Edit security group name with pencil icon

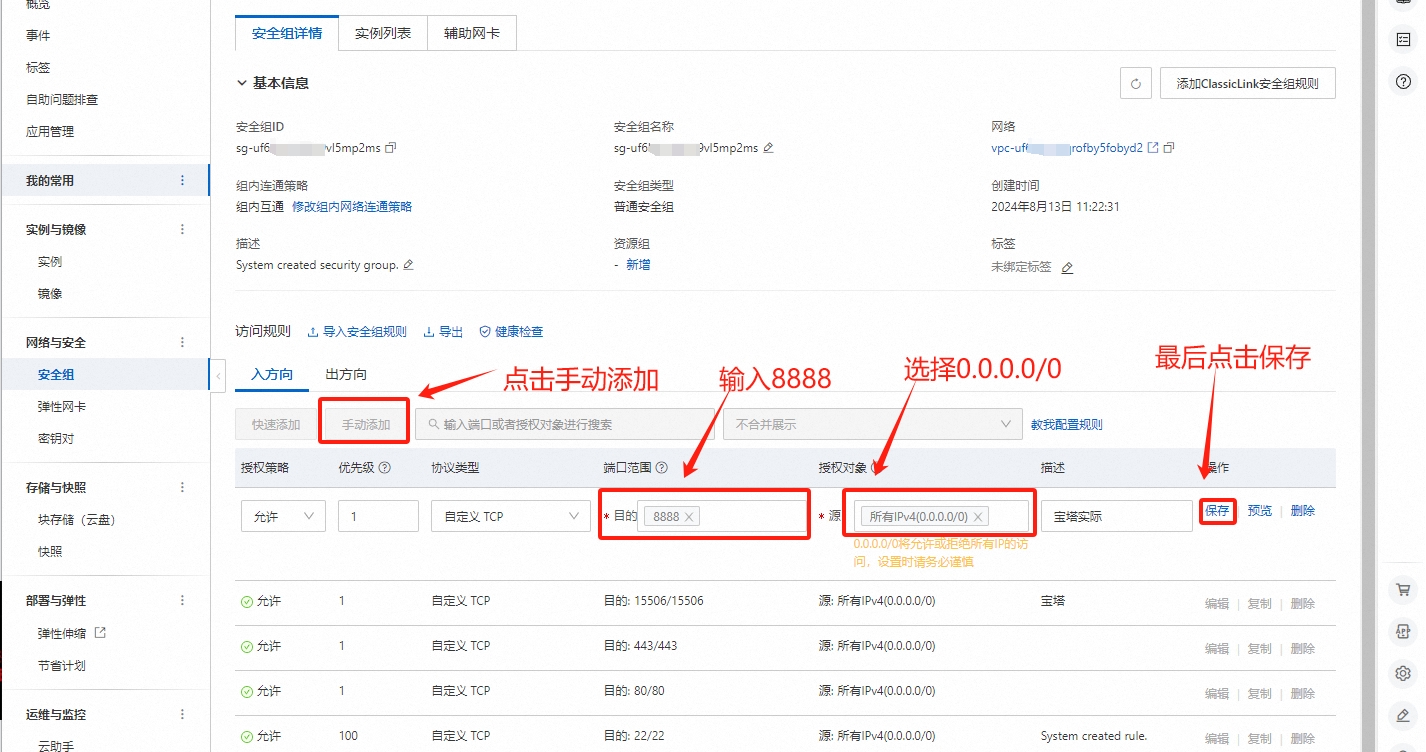pos(768,148)
